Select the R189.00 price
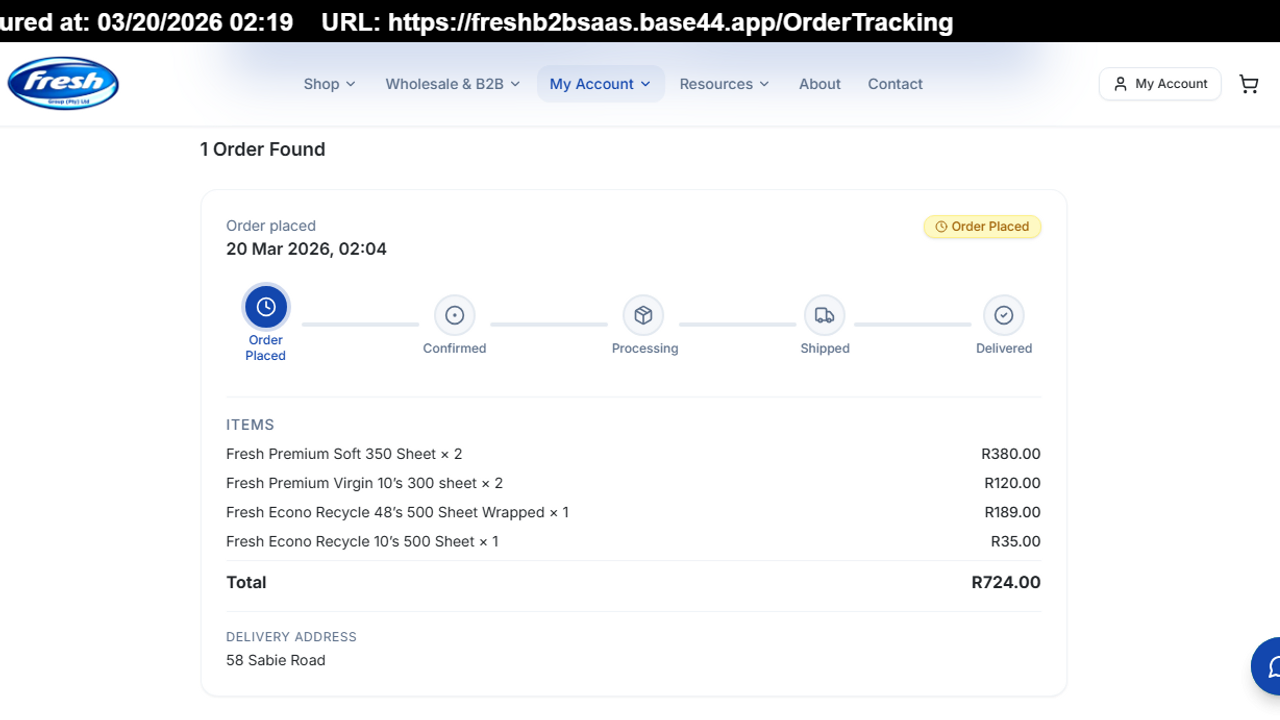This screenshot has height=720, width=1280. [x=1012, y=512]
